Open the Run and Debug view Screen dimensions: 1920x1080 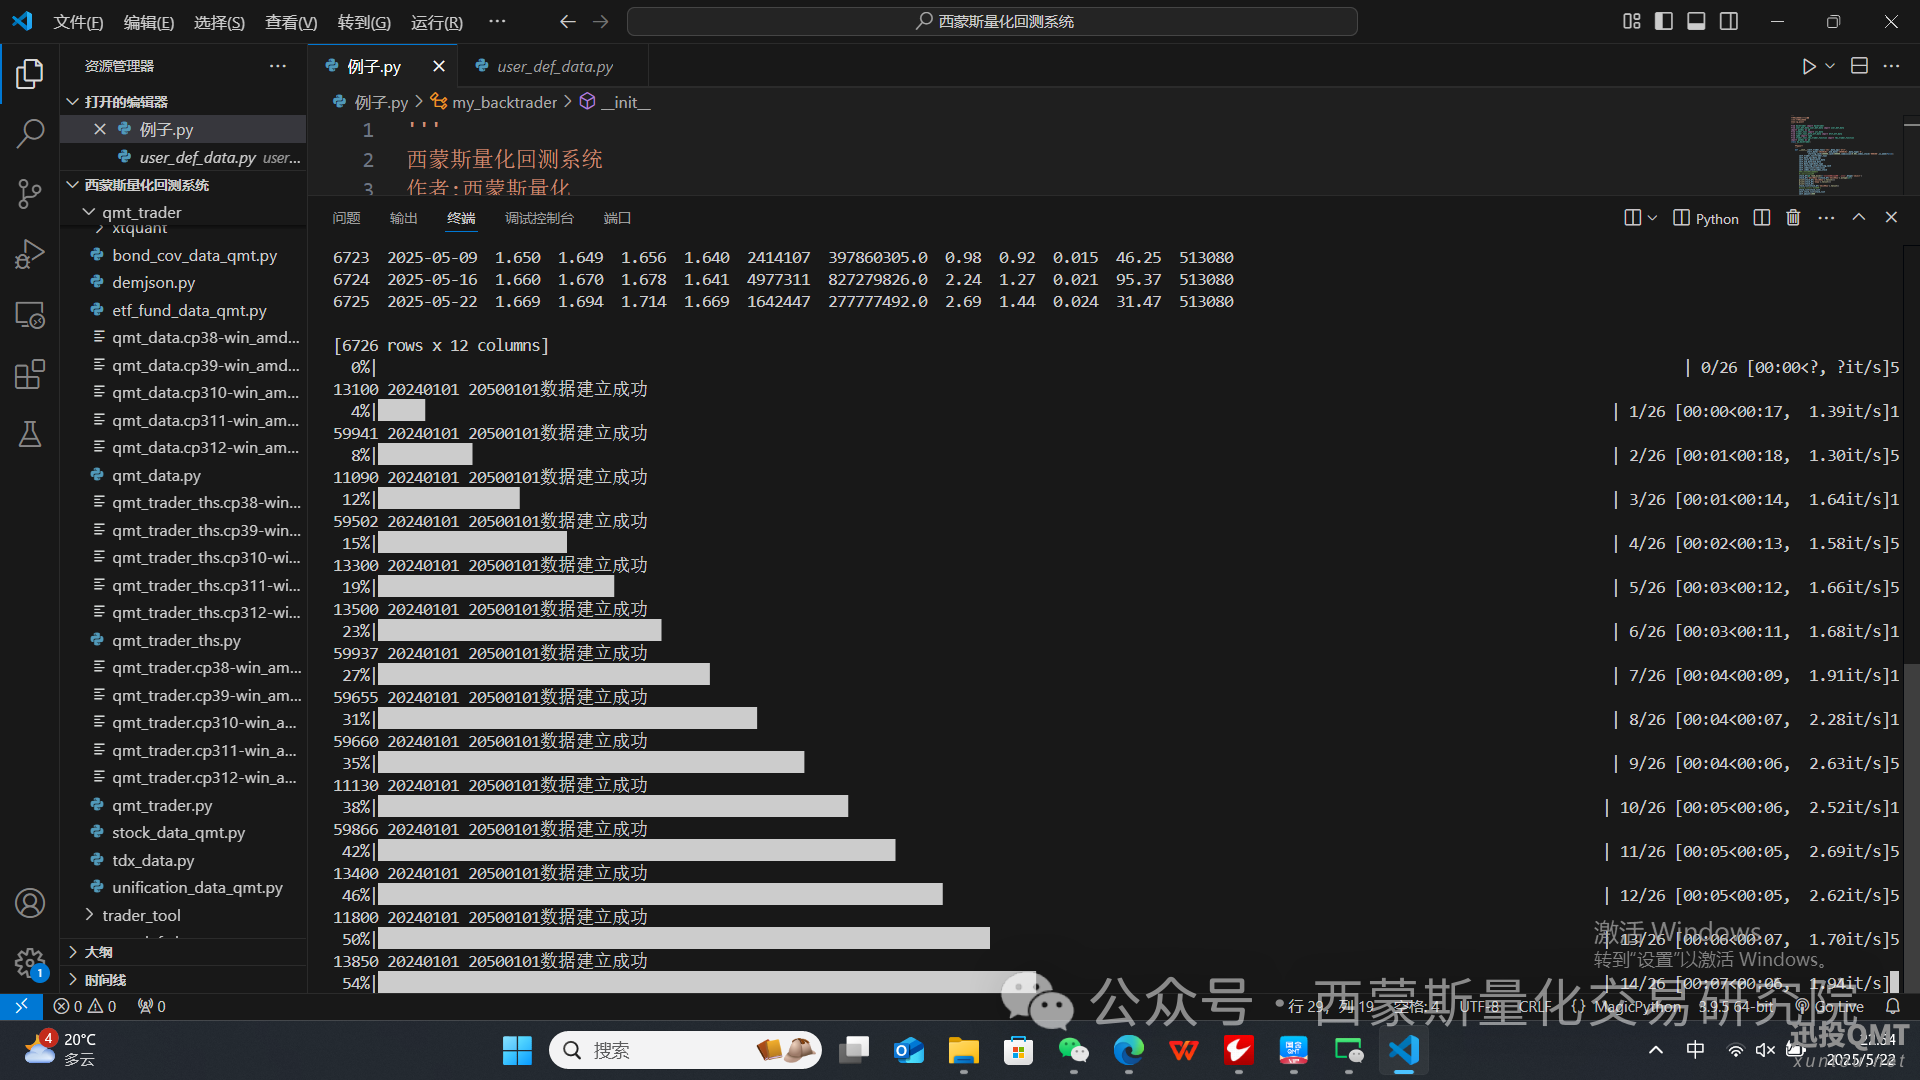30,254
